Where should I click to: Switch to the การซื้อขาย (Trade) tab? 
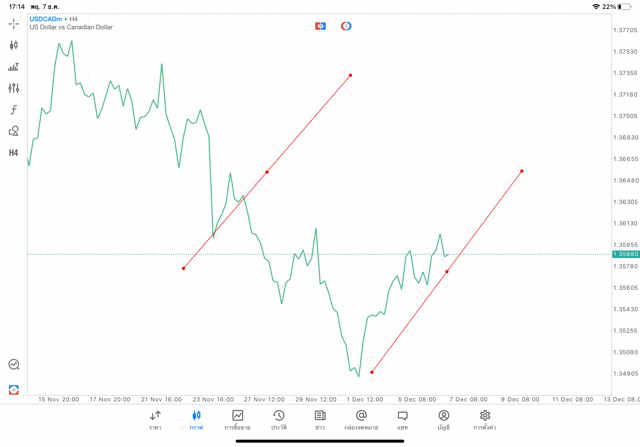click(x=238, y=420)
